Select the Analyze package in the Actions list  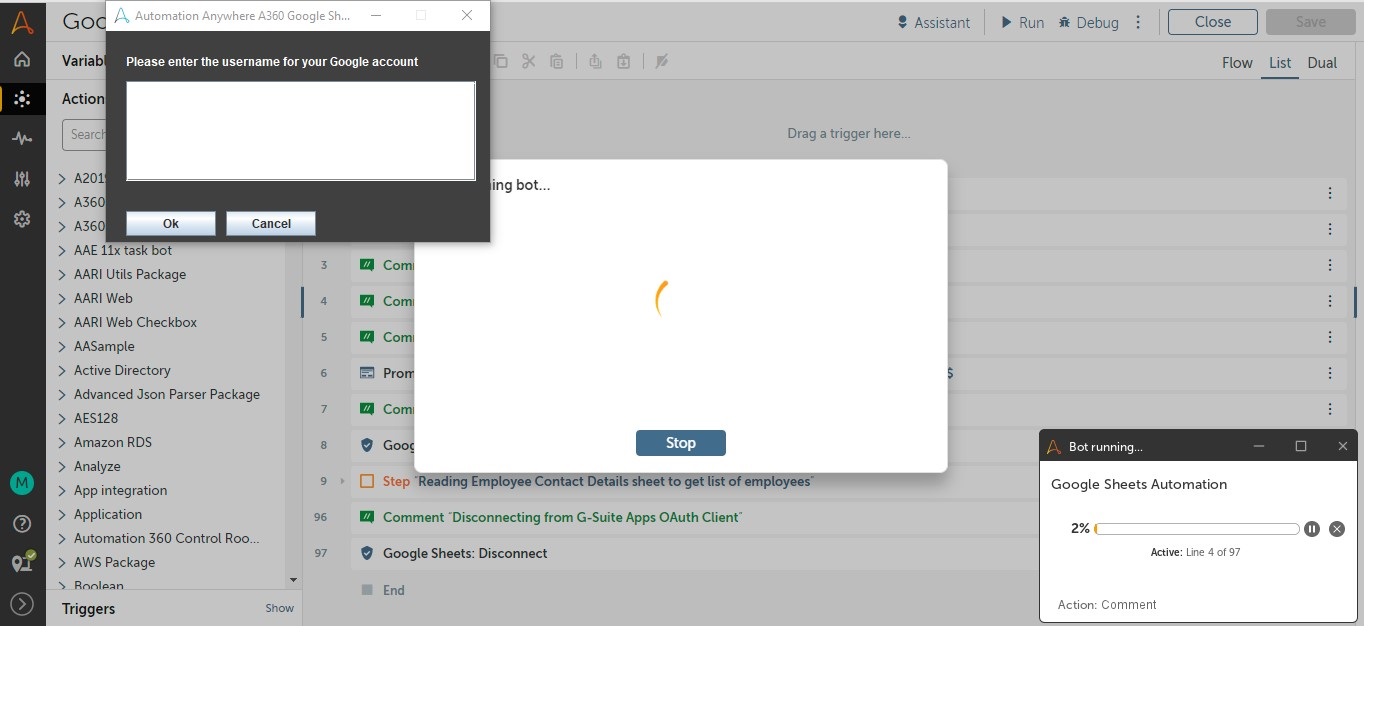click(97, 466)
